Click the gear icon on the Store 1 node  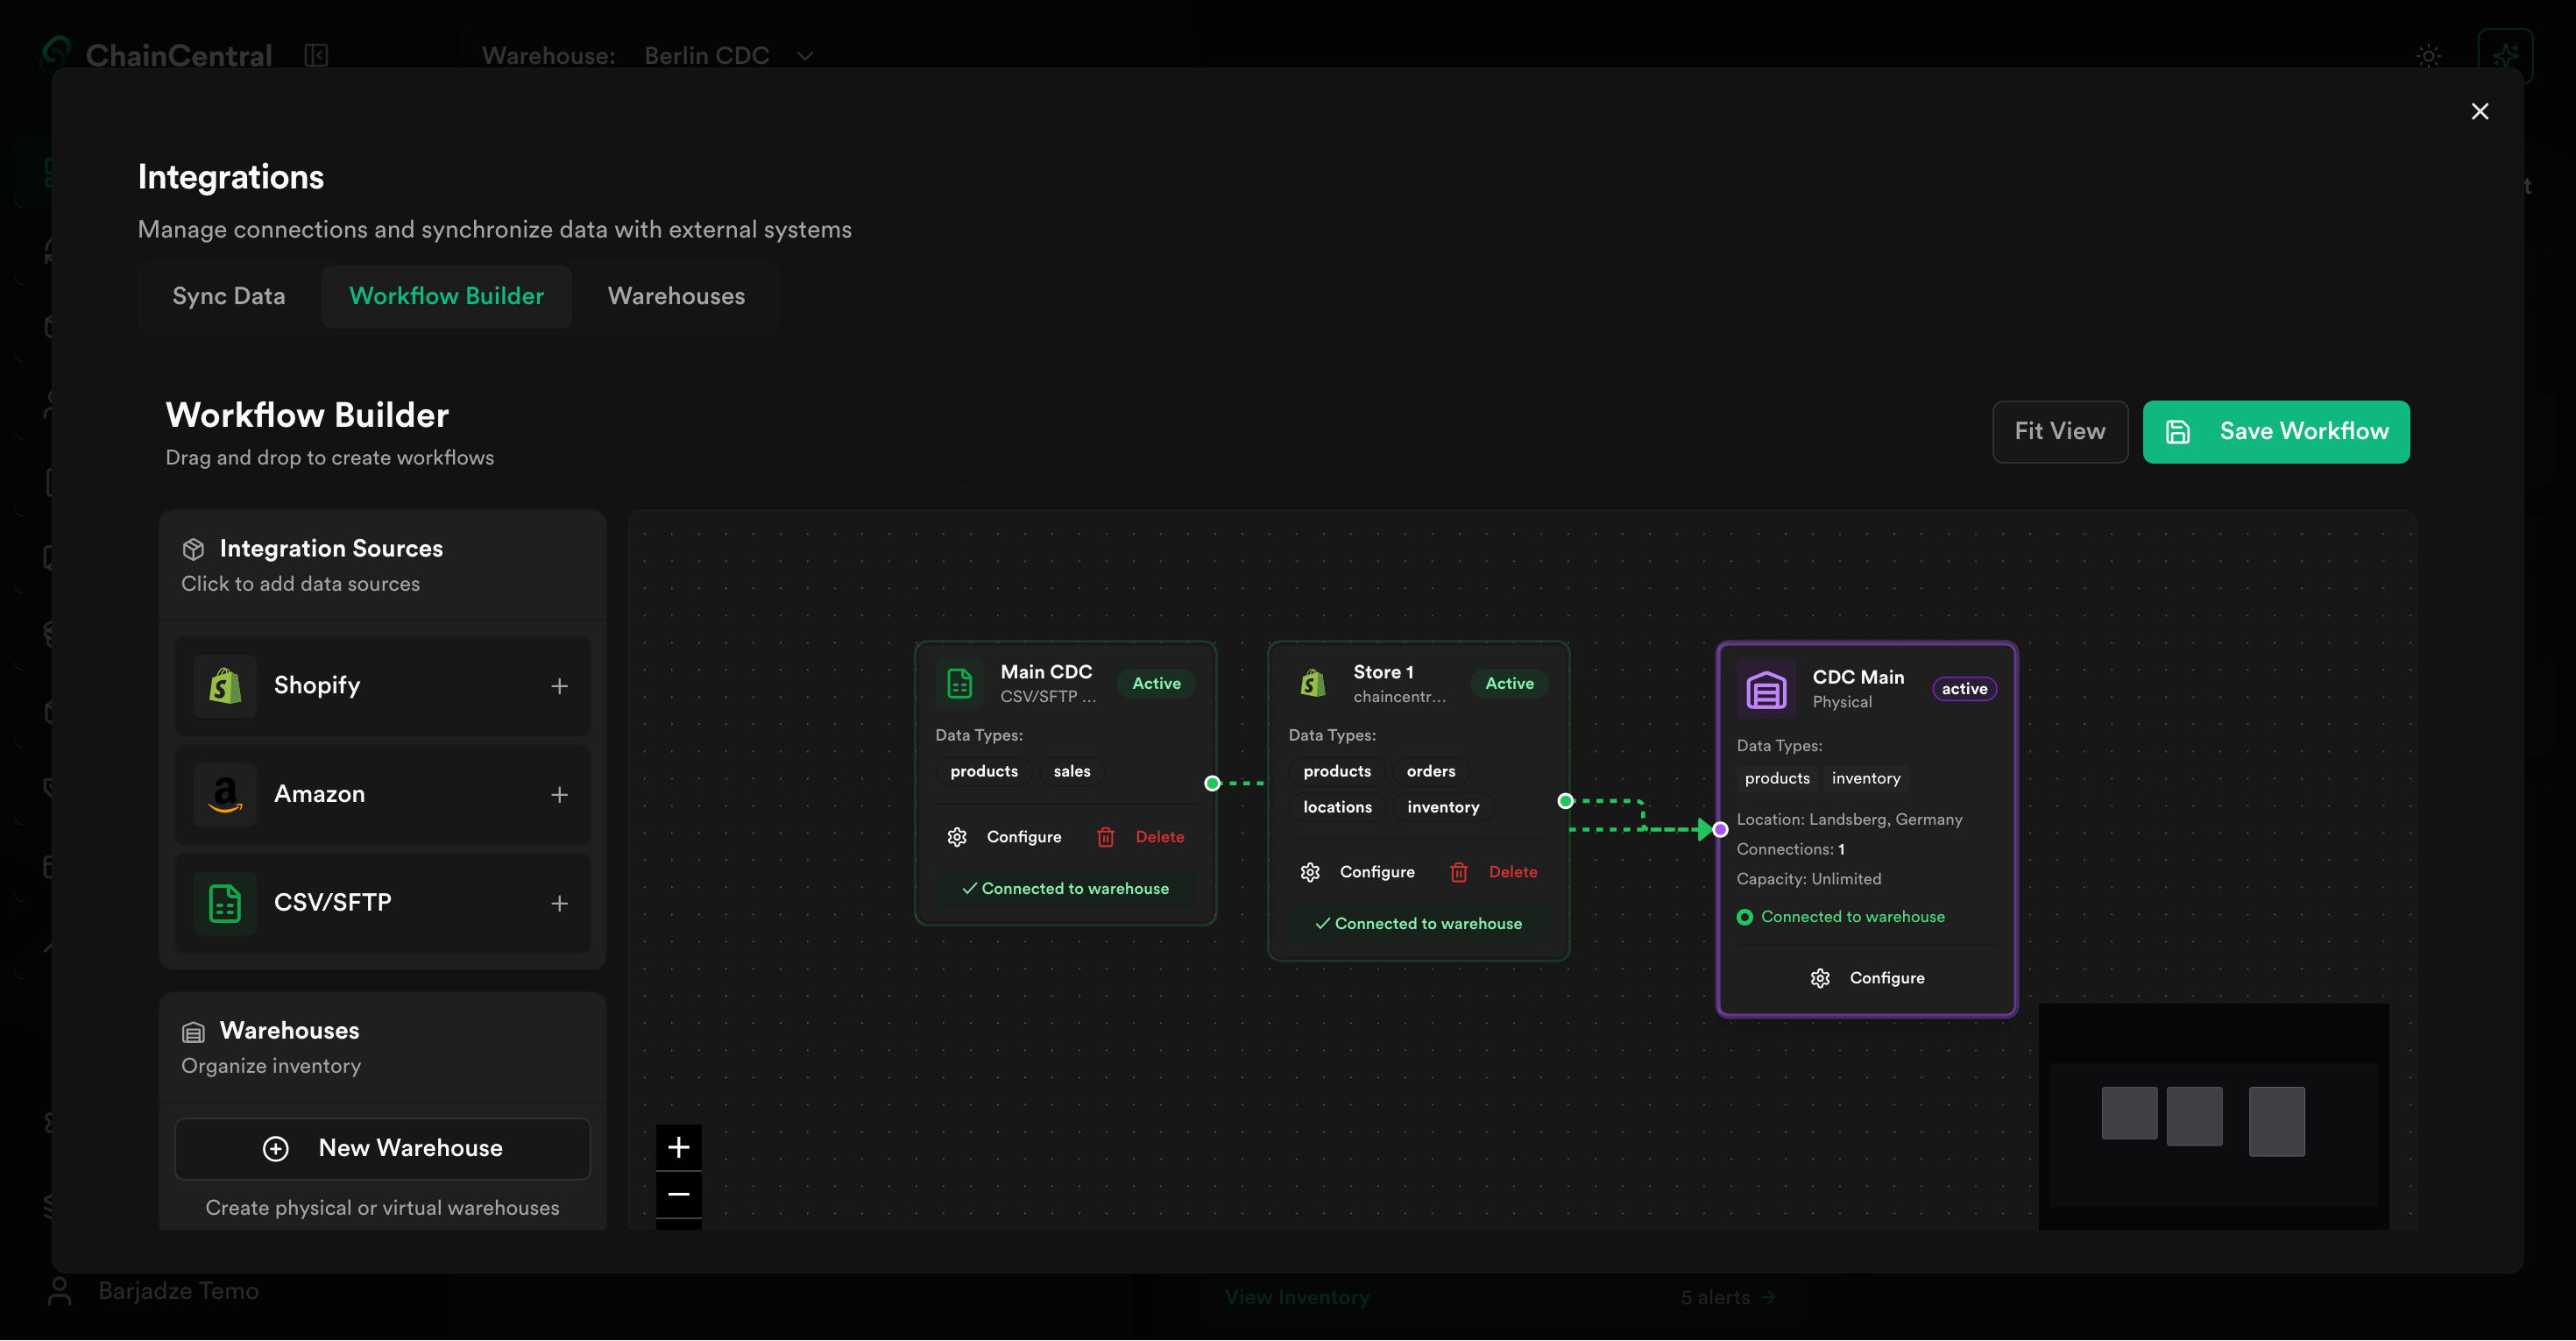[1310, 872]
